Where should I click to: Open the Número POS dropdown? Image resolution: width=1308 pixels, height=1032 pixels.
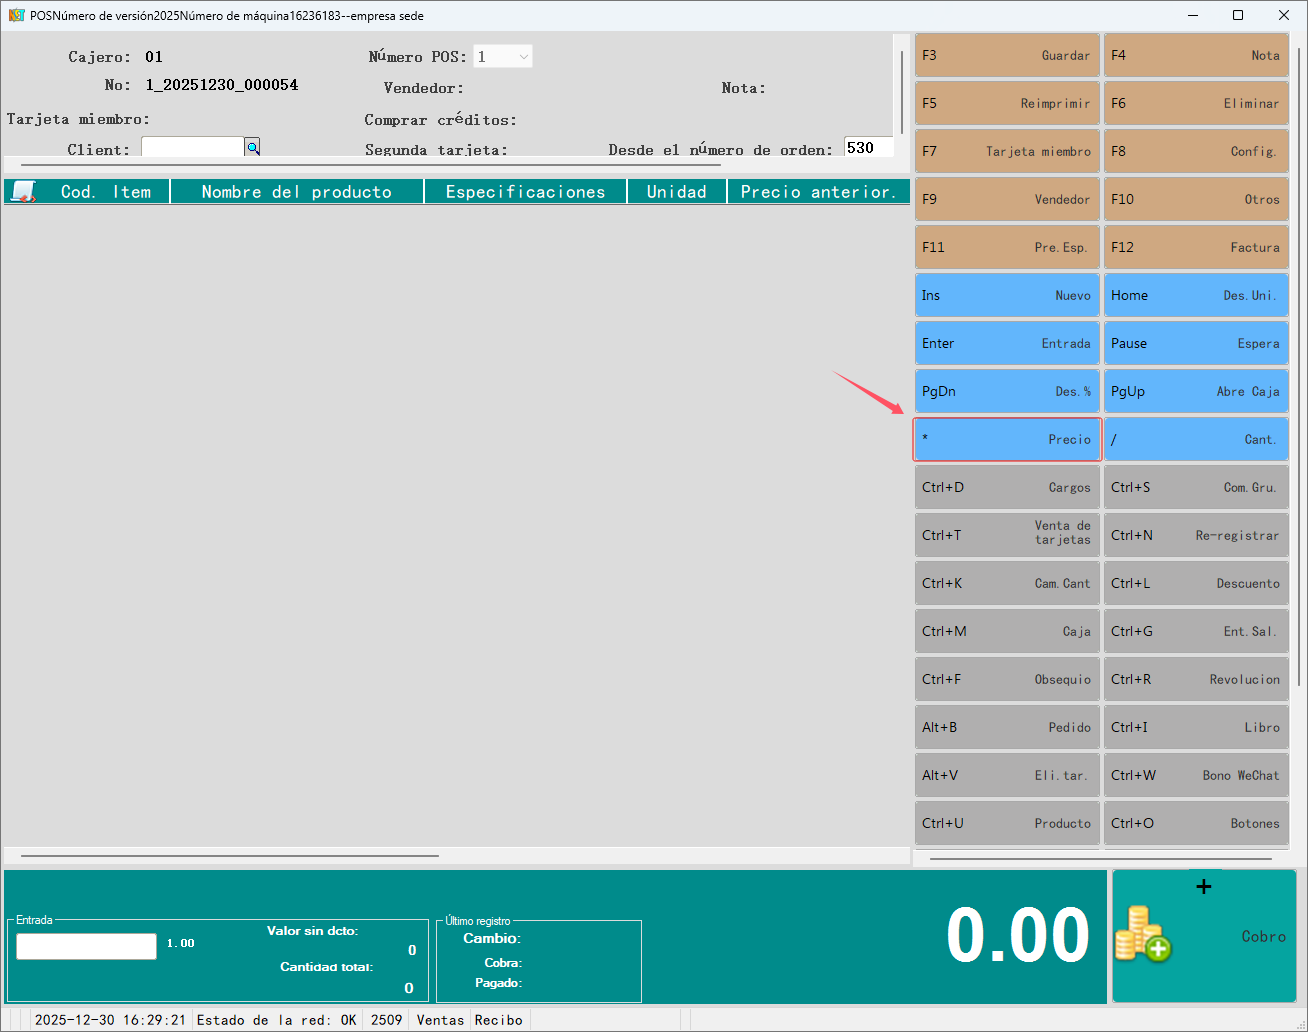pos(503,57)
